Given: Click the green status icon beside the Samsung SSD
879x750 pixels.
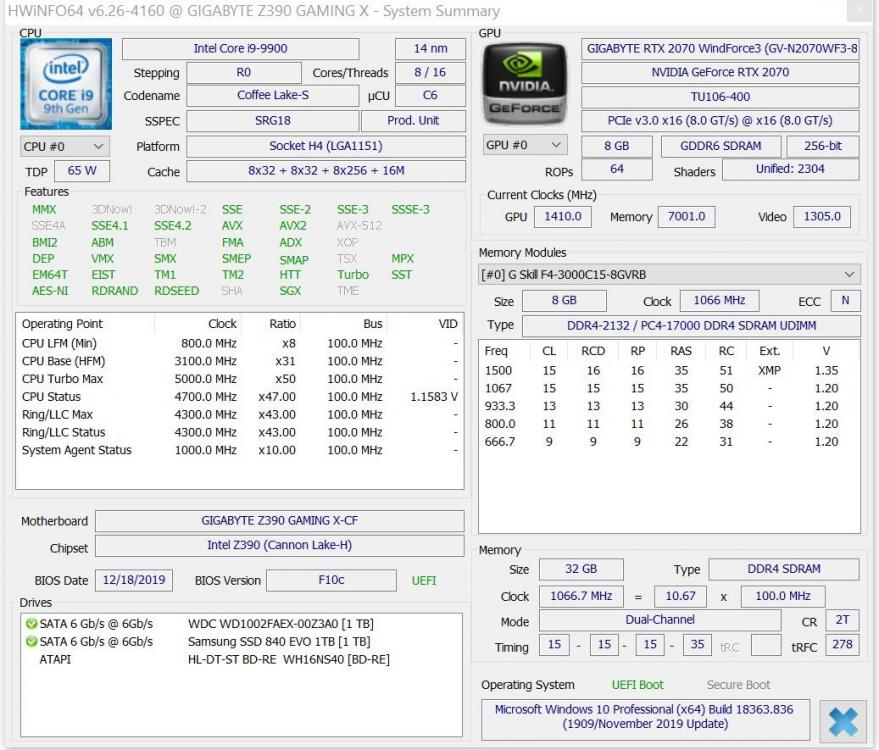Looking at the screenshot, I should (31, 641).
